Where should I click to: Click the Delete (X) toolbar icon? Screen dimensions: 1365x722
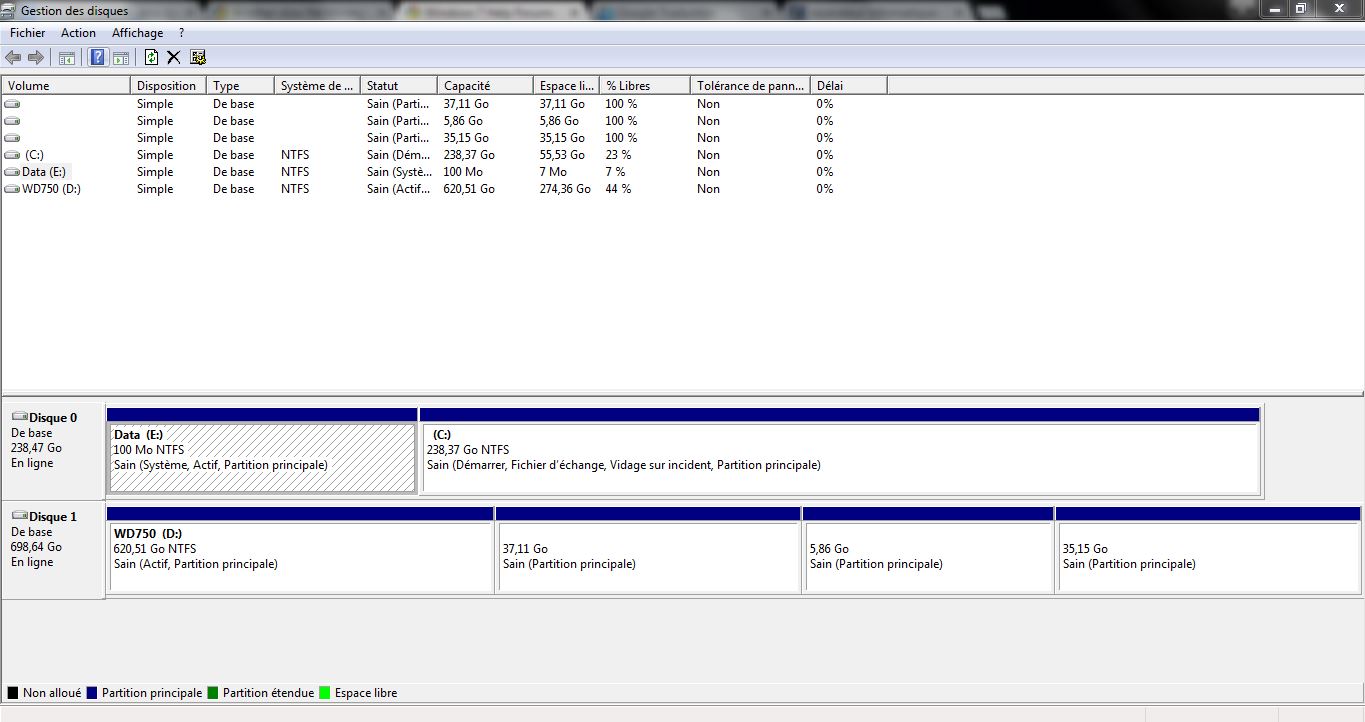(x=174, y=57)
